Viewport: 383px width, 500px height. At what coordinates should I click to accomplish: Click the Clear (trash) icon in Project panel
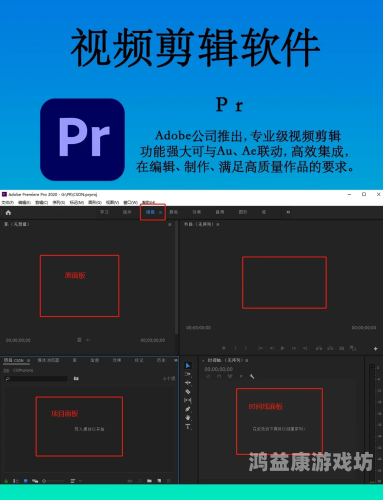(x=169, y=481)
